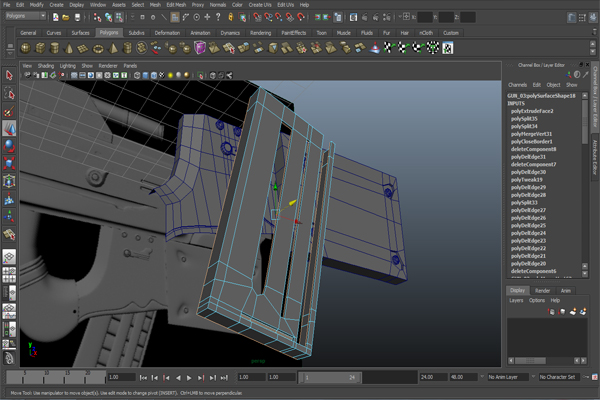Switch to four view layout
Image resolution: width=600 pixels, height=400 pixels.
[x=9, y=275]
